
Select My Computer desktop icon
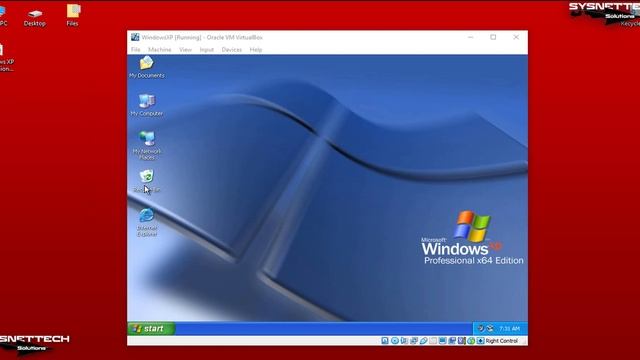[x=147, y=105]
